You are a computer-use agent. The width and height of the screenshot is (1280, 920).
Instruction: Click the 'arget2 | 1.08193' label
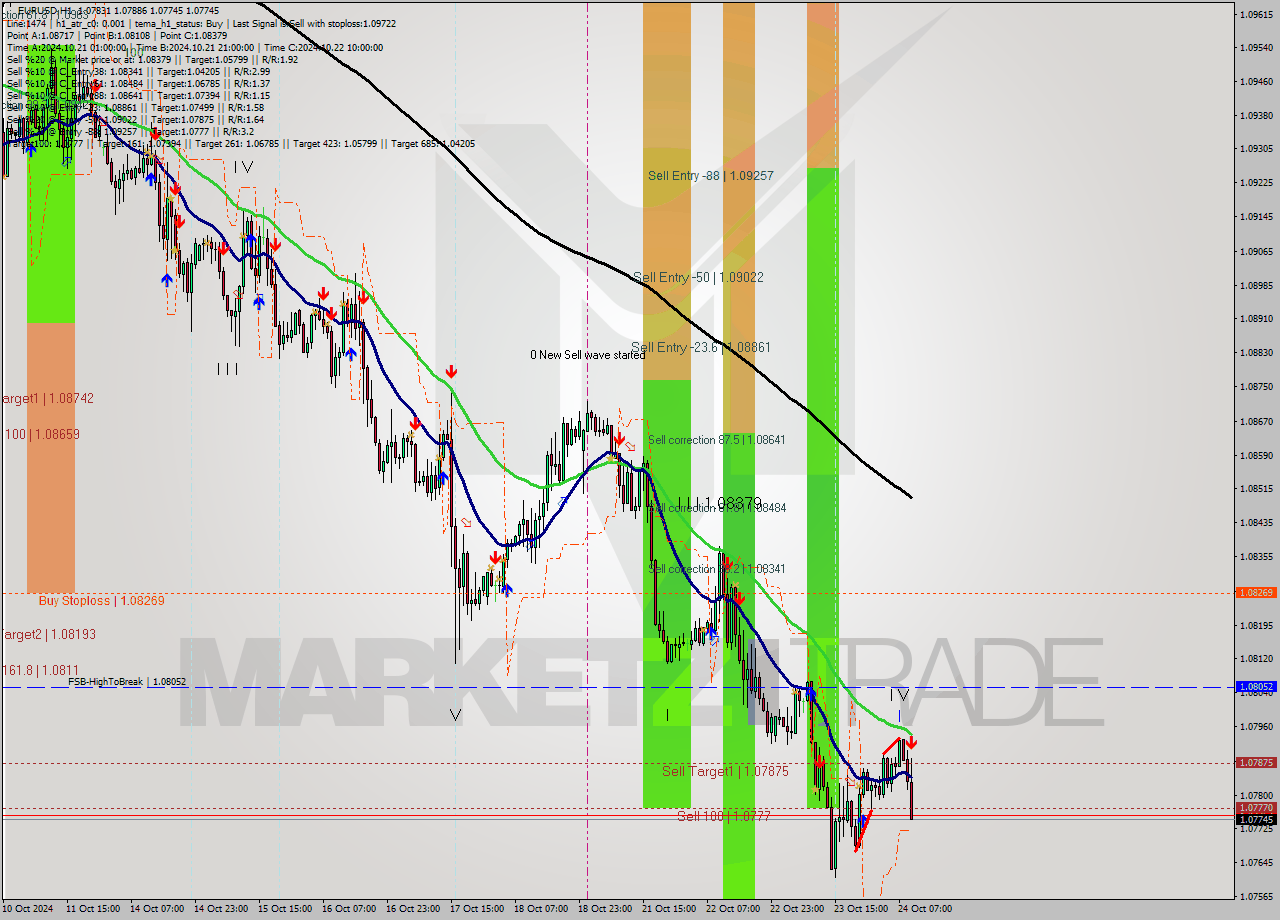click(x=47, y=634)
